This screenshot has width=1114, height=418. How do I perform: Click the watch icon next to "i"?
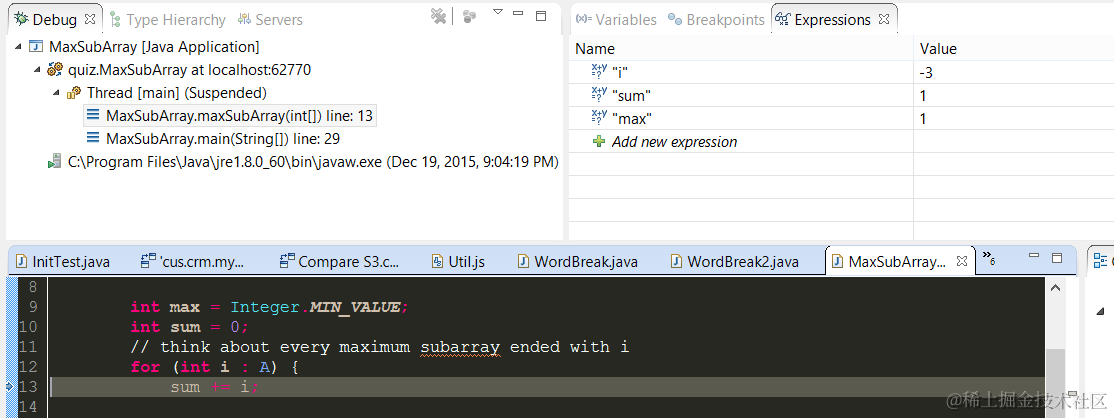[600, 70]
